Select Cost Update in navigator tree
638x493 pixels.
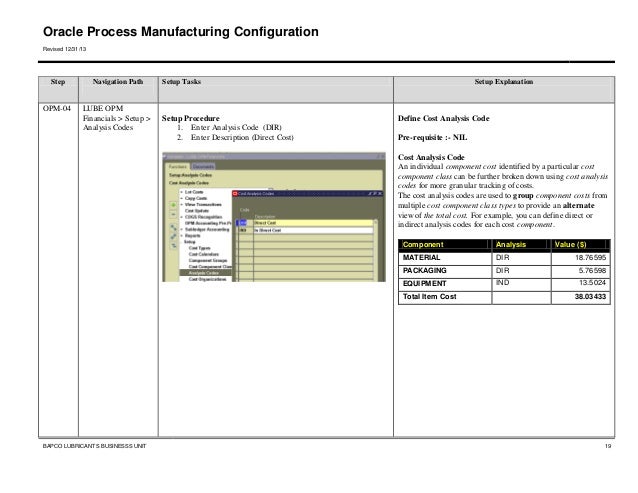pos(197,211)
